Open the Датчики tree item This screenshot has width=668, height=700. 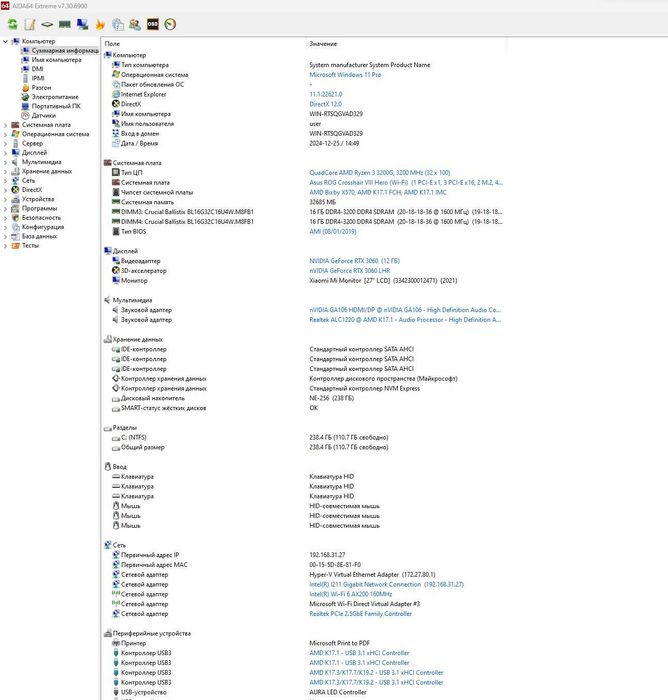click(x=43, y=116)
